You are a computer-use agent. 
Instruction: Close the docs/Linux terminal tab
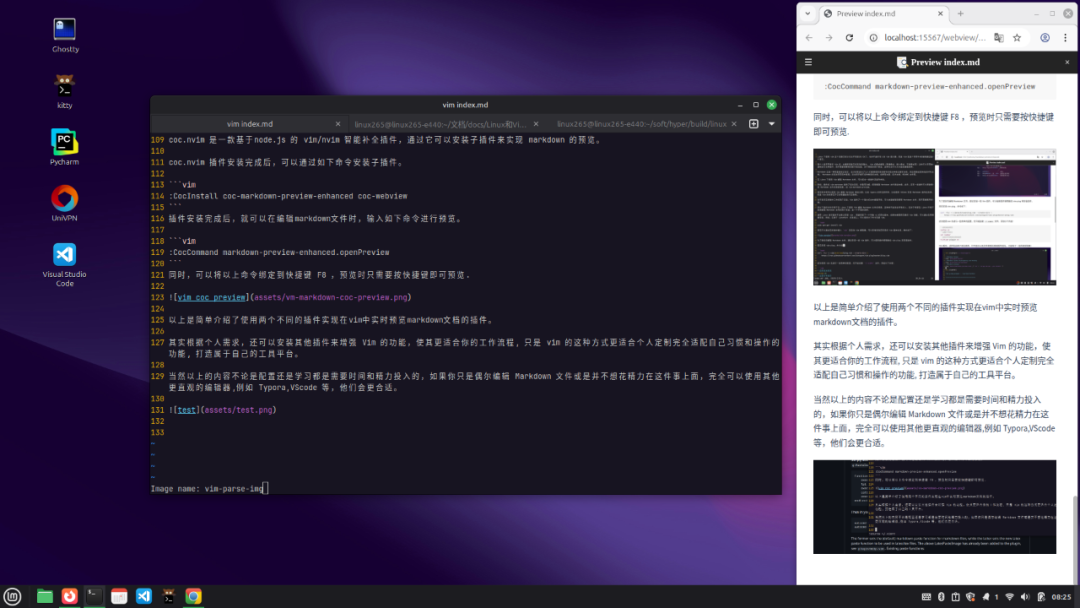536,124
